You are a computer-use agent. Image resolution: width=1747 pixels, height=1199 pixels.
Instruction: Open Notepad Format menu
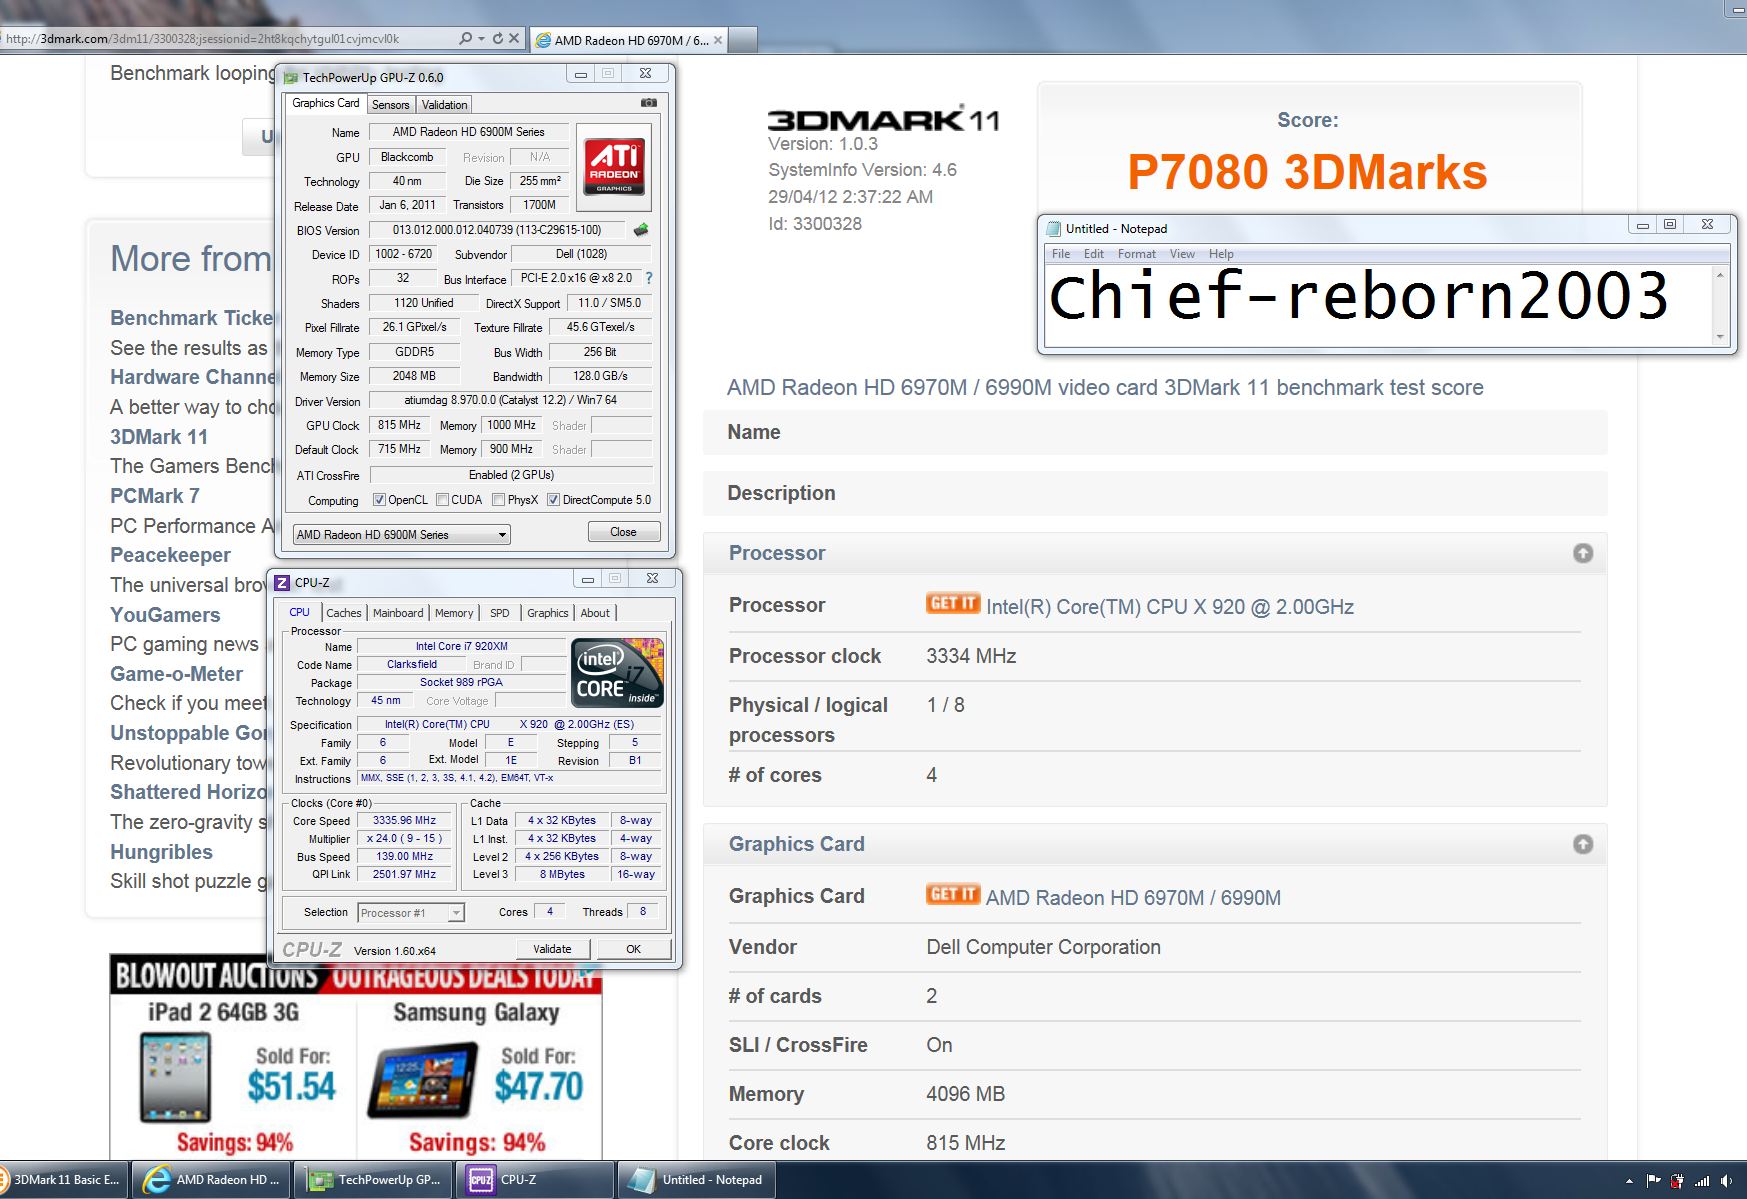[x=1137, y=254]
